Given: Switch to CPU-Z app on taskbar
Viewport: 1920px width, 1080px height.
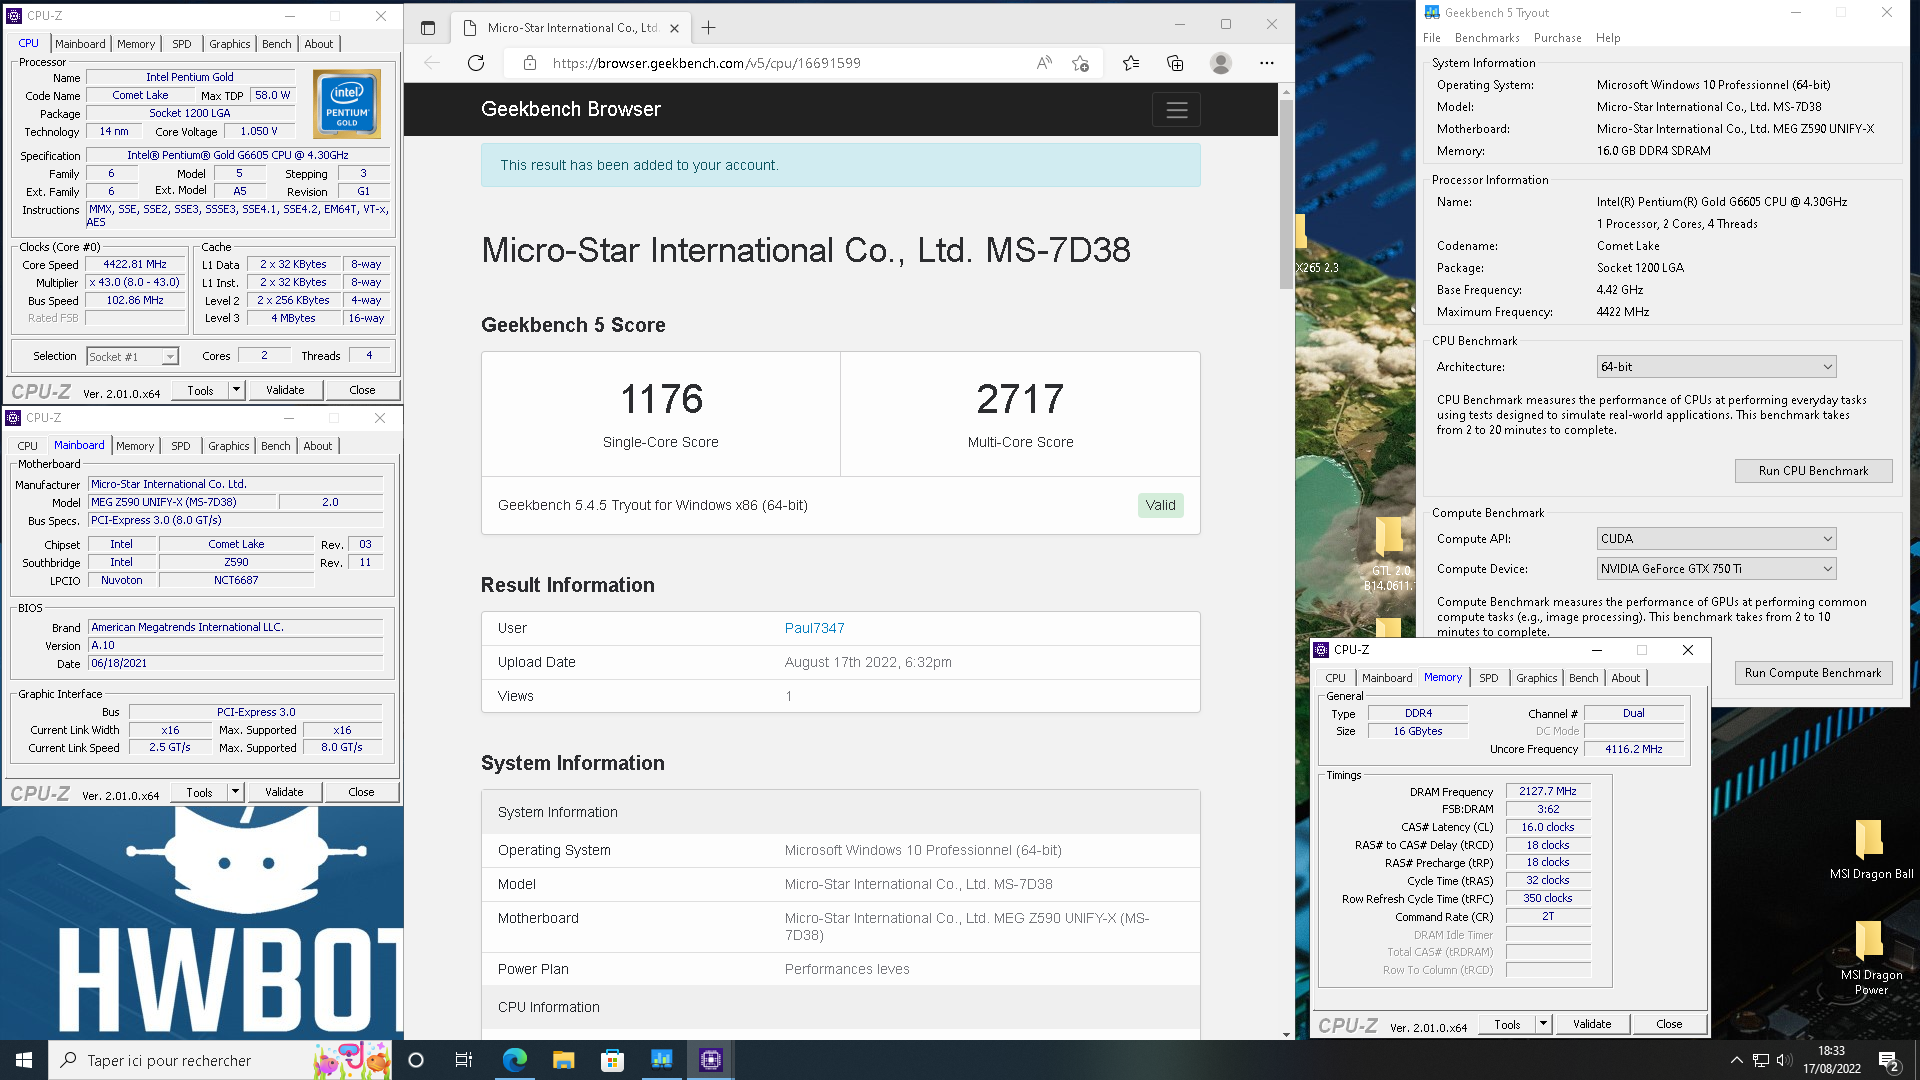Looking at the screenshot, I should click(x=711, y=1060).
